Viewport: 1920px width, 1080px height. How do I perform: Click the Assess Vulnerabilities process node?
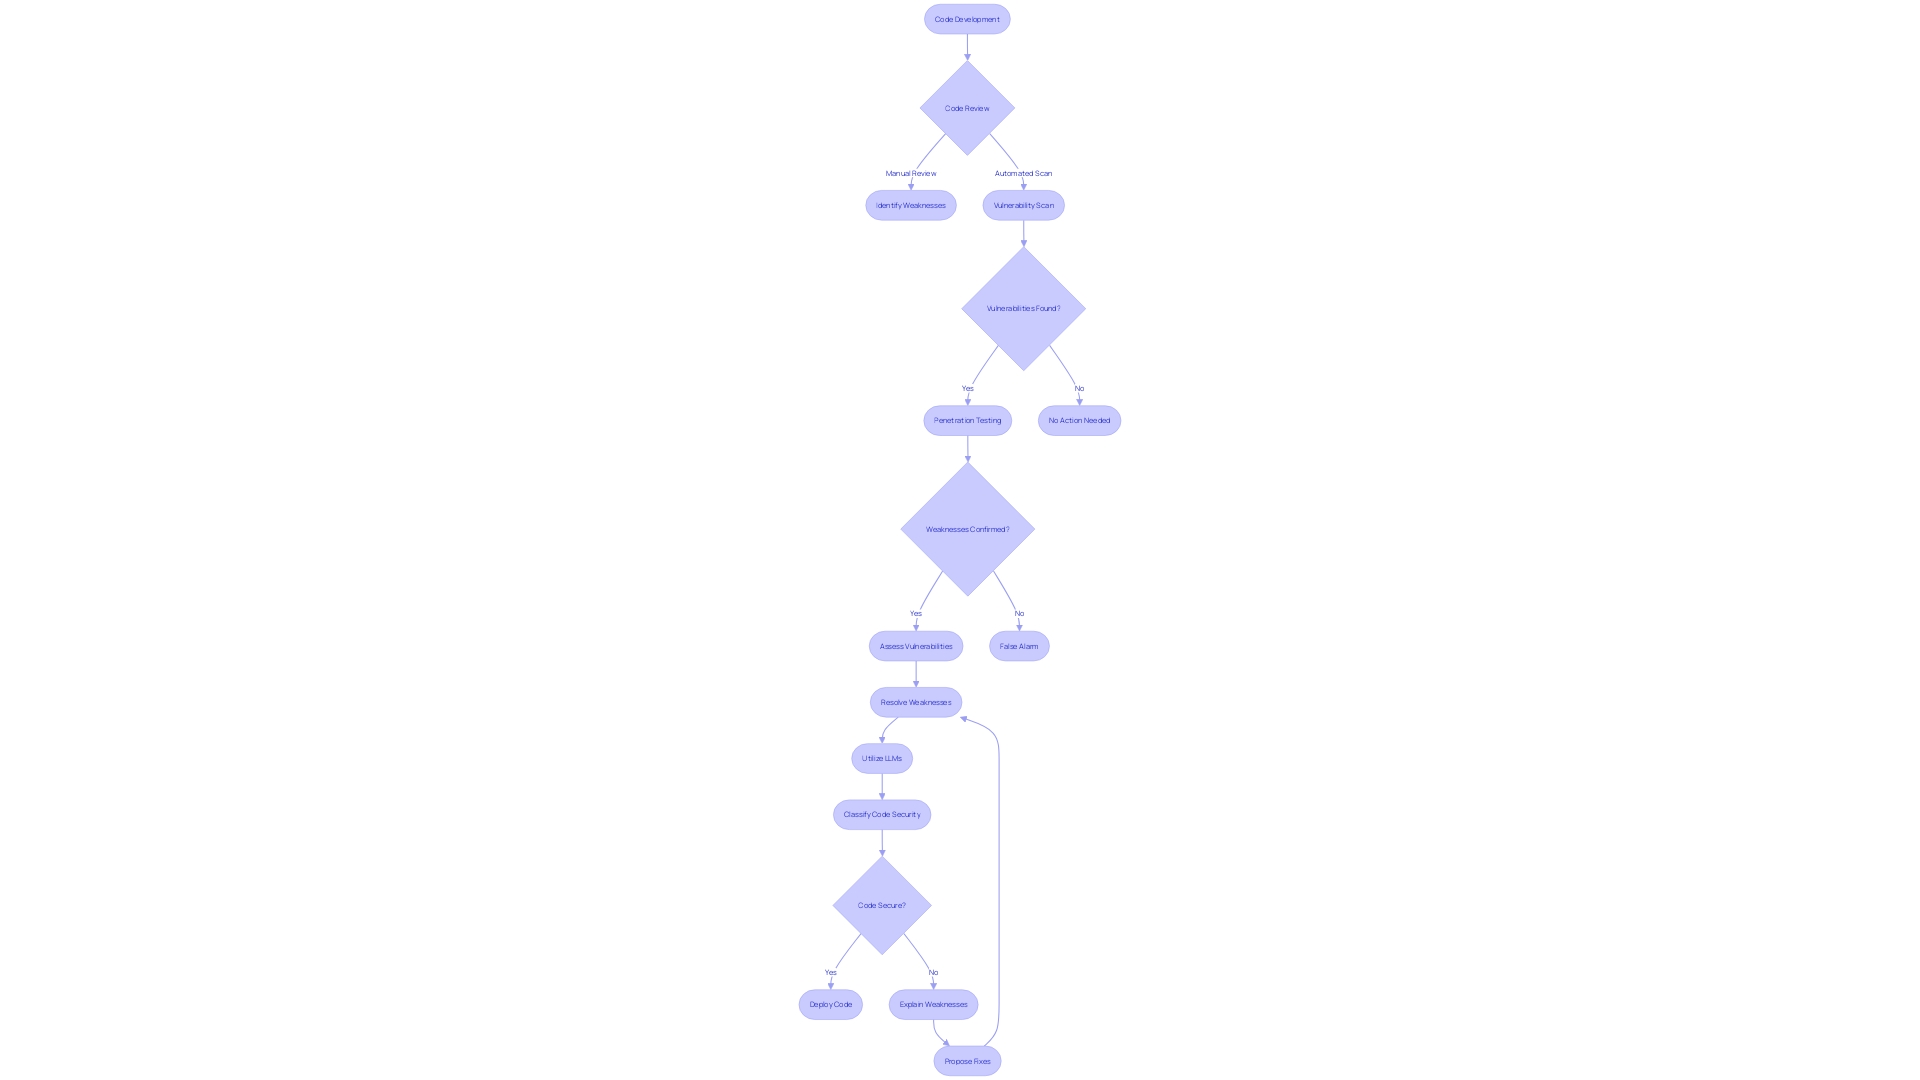coord(915,646)
